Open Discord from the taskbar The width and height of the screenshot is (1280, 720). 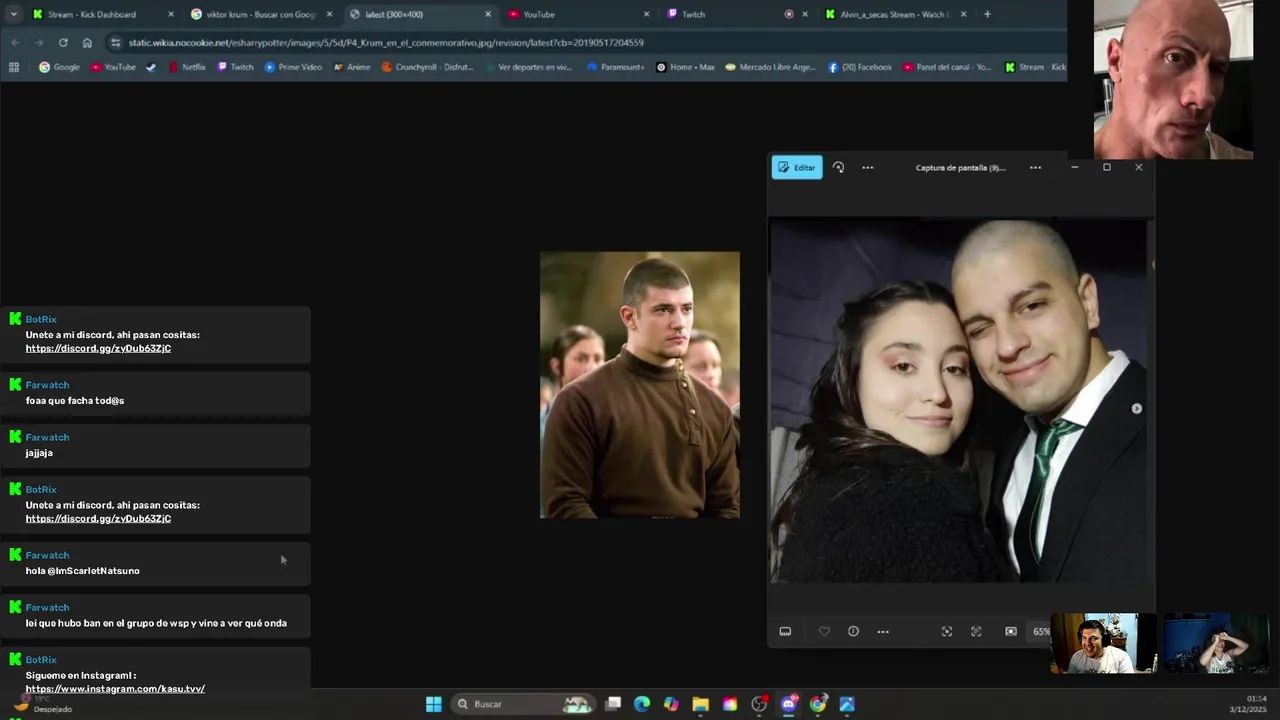(788, 704)
